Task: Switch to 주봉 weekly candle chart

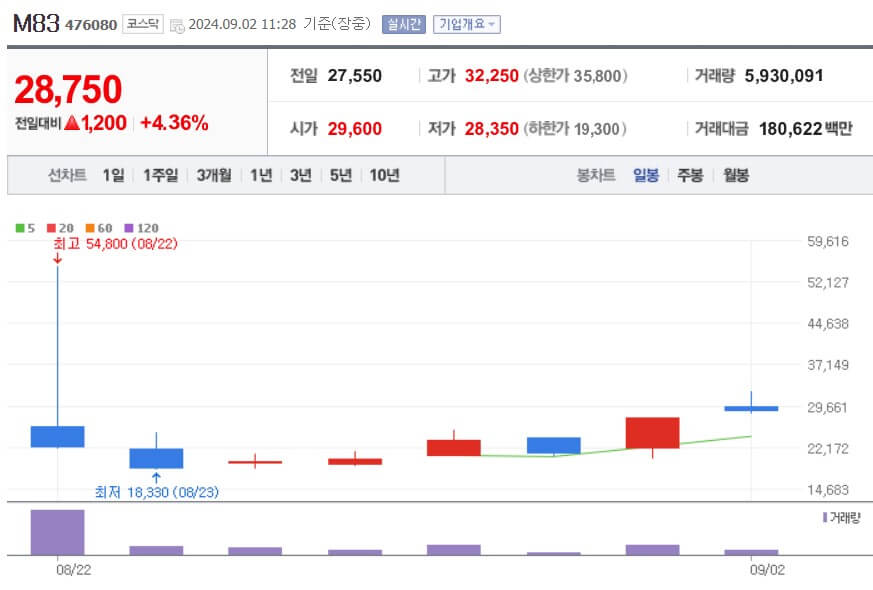Action: pos(690,175)
